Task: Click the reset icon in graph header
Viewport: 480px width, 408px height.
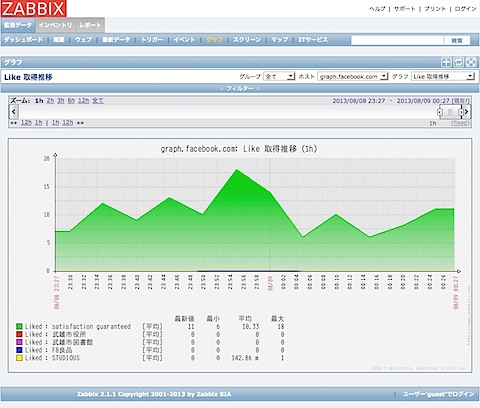Action: 459,62
